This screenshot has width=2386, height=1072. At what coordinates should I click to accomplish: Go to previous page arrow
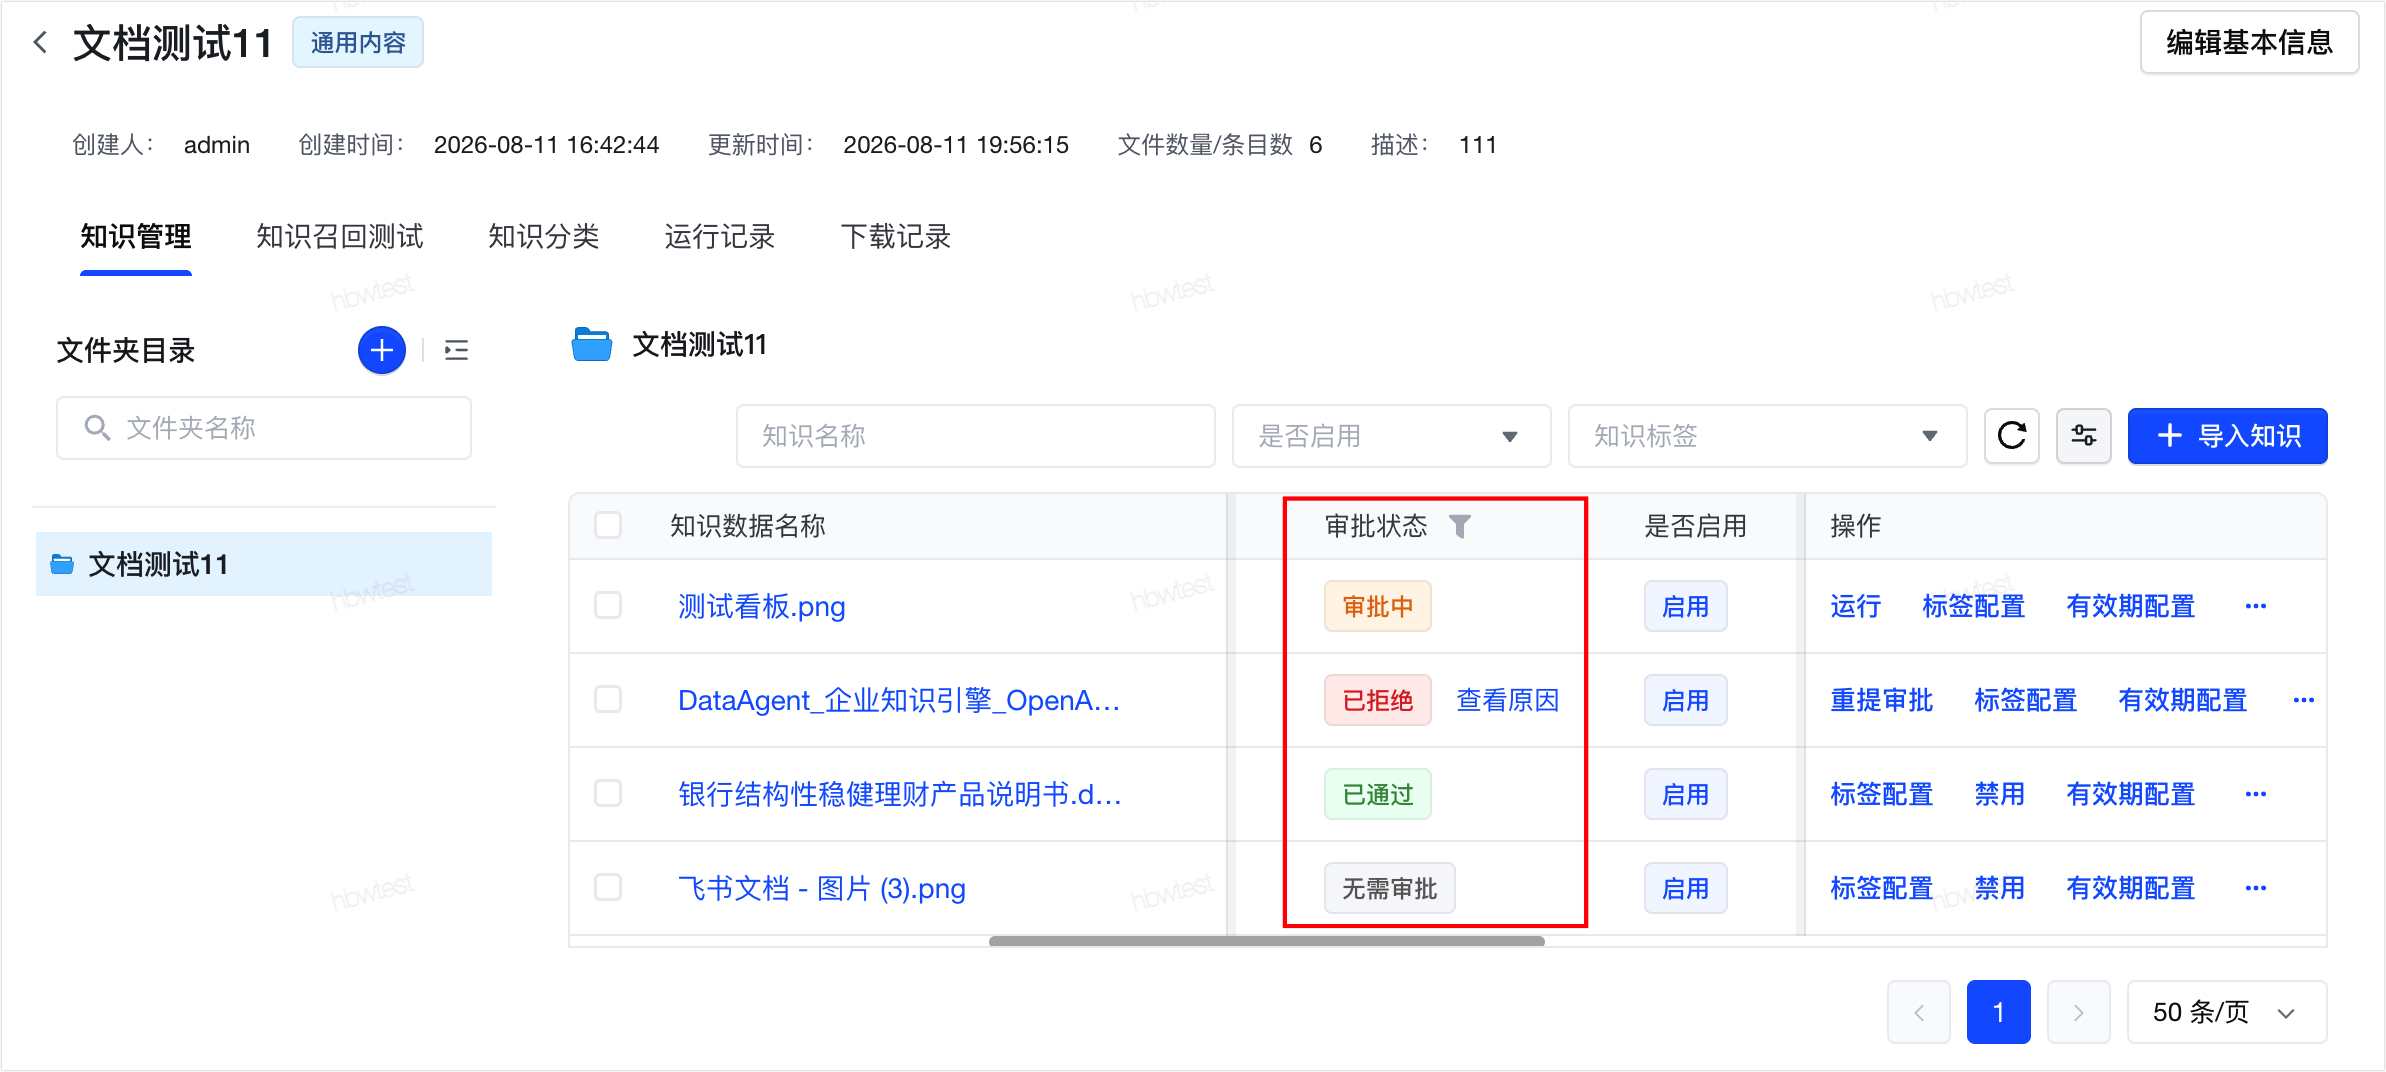click(x=1919, y=1012)
